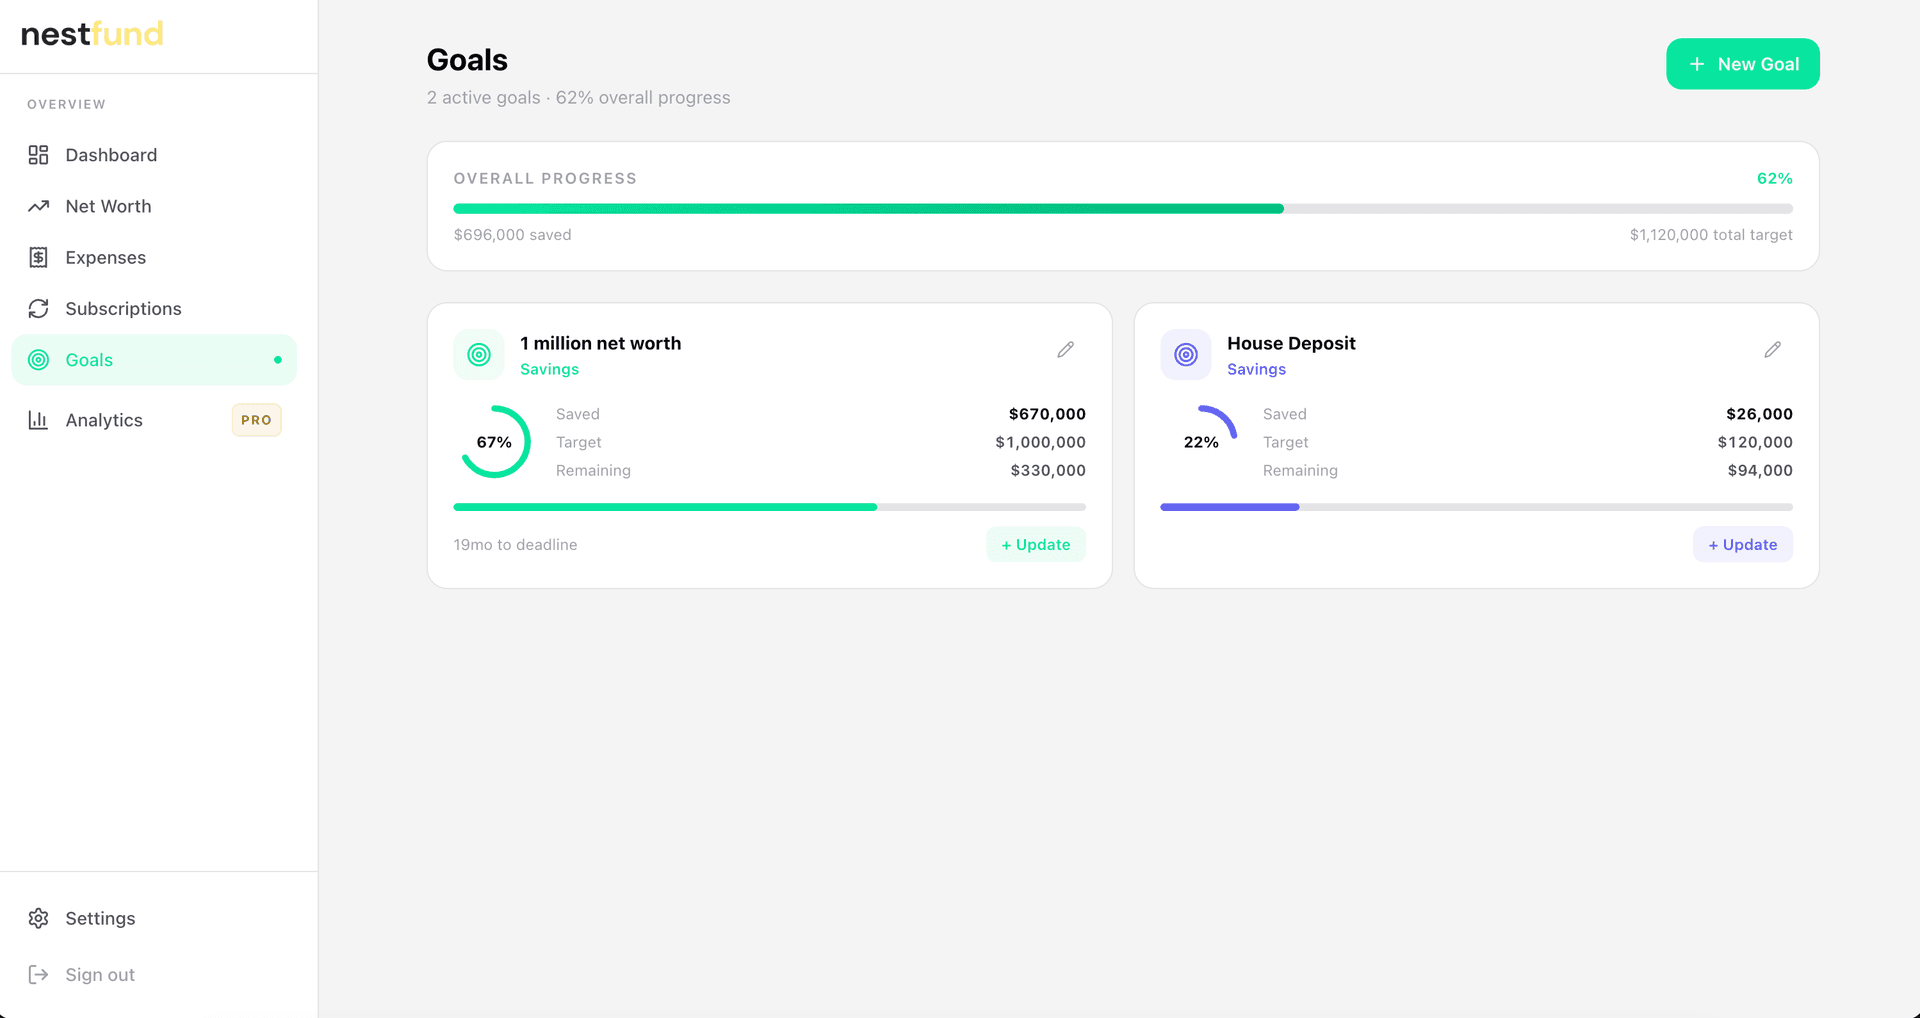Click the nestfund logo
This screenshot has height=1018, width=1920.
[x=92, y=34]
